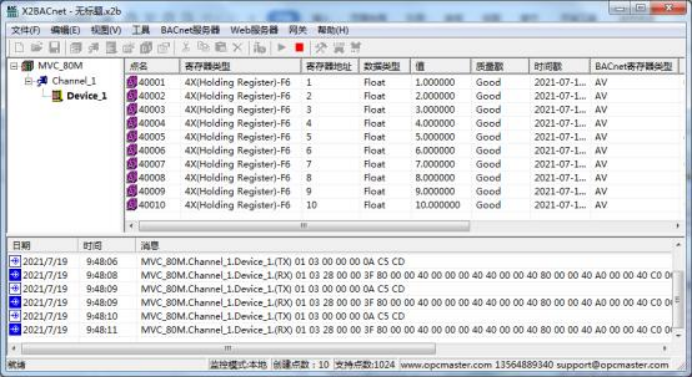Select Device_1 in the tree

(87, 96)
